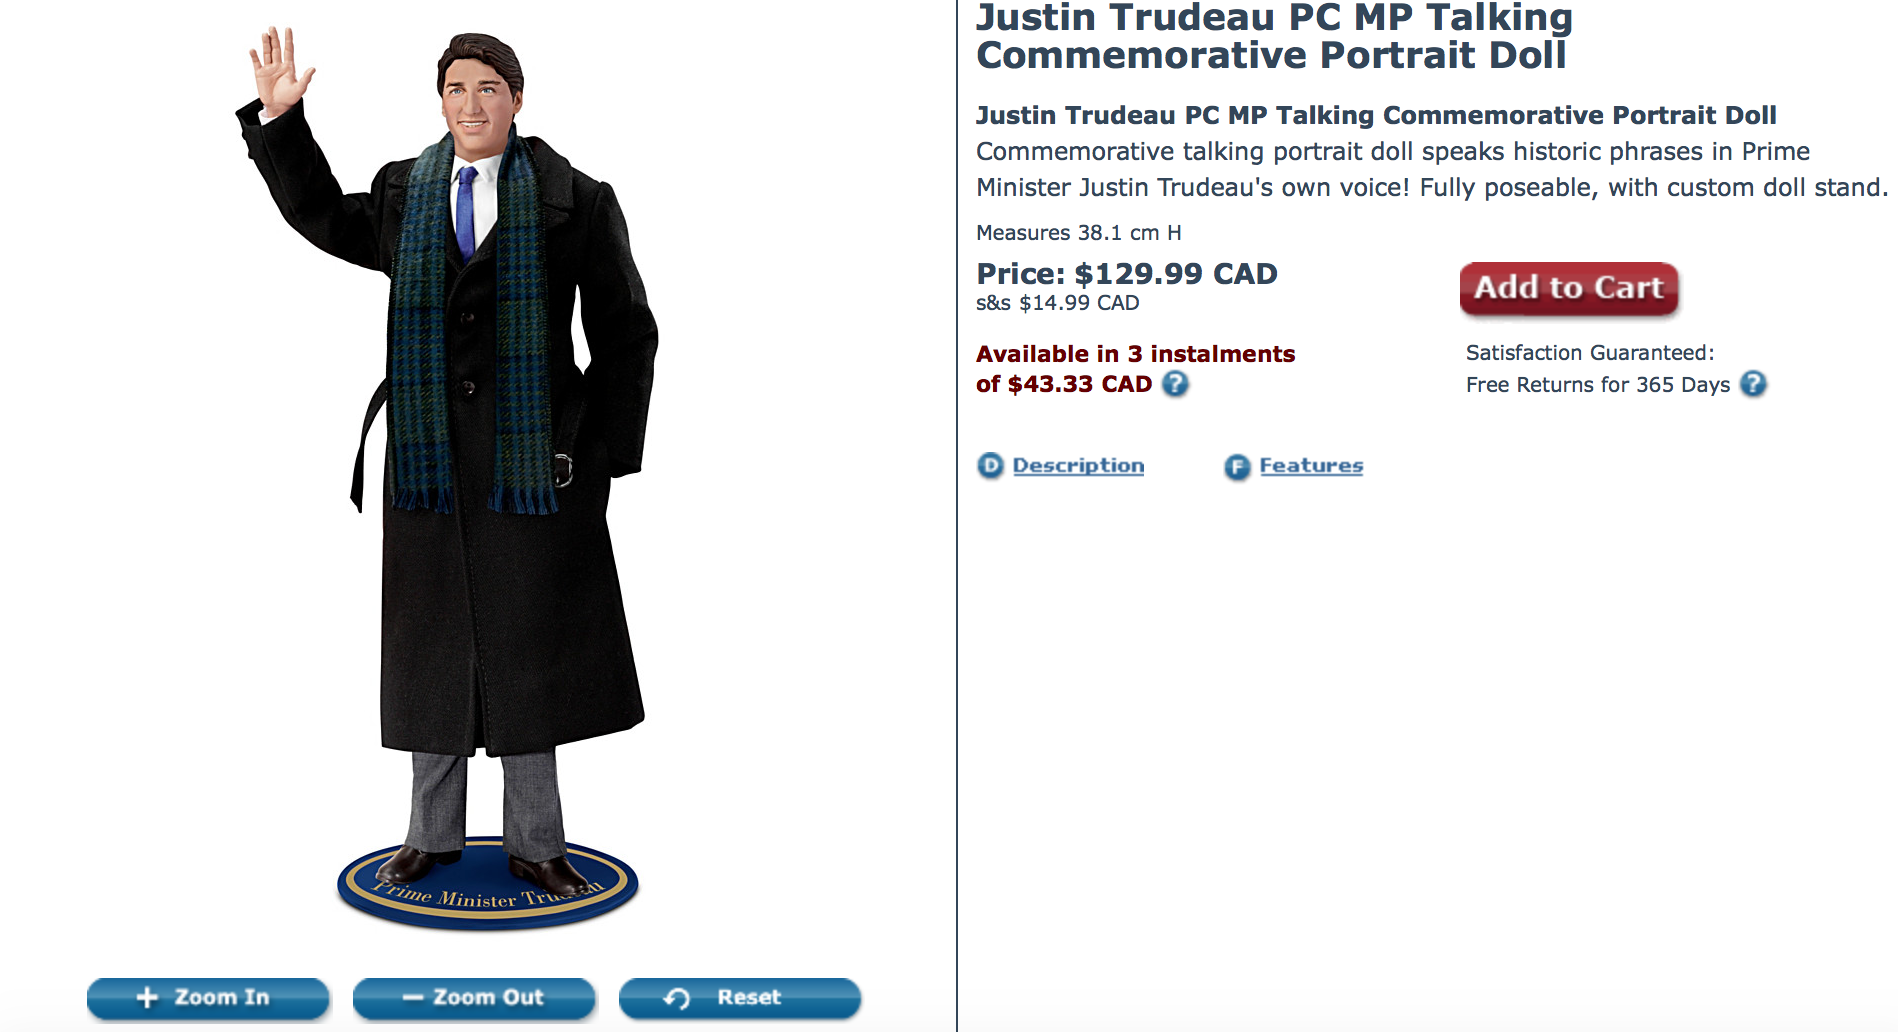
Task: Click the product title heading
Action: pos(1274,36)
